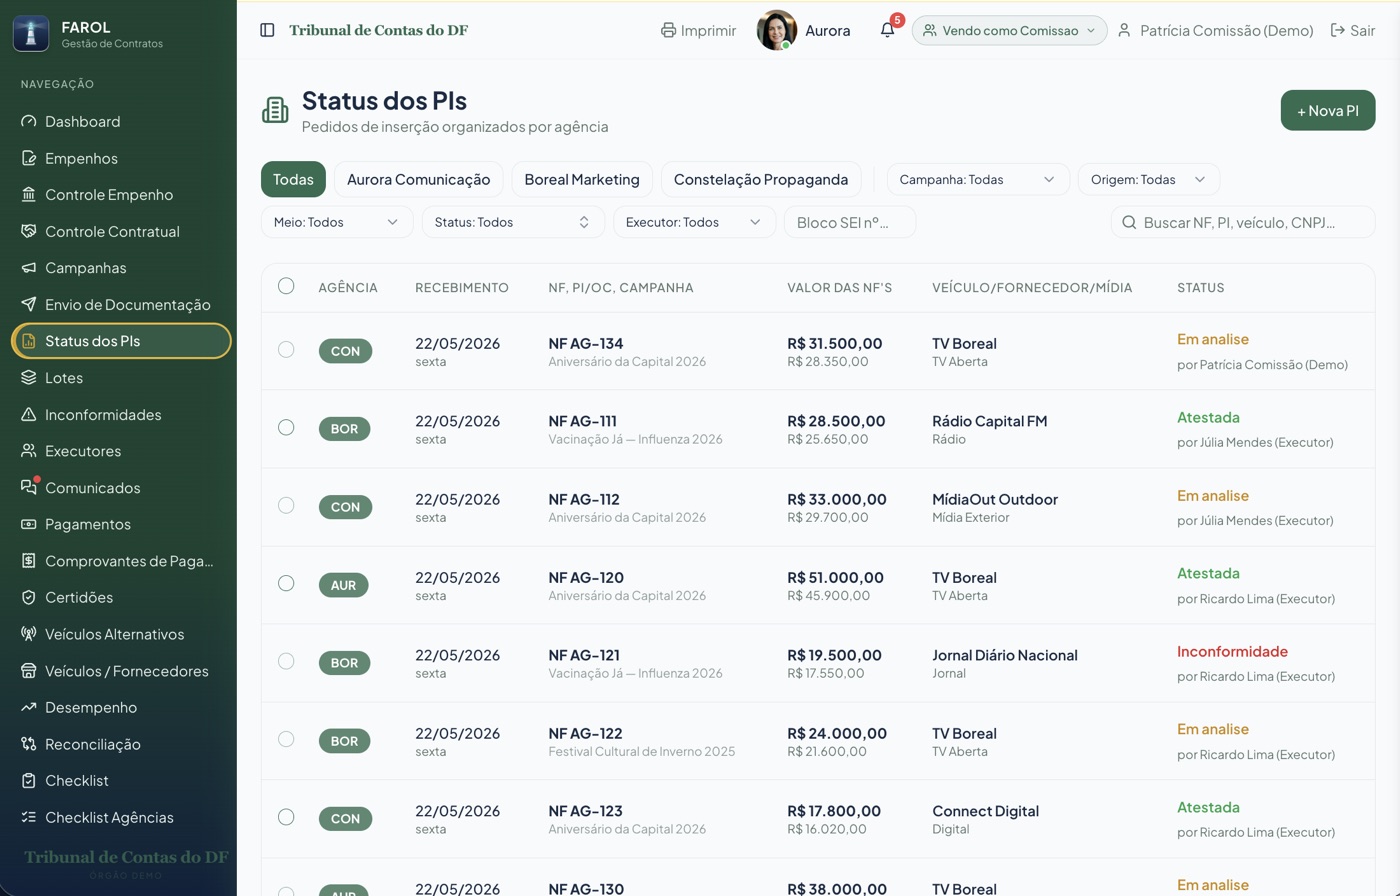Open Comunicados chat icon

(28, 488)
